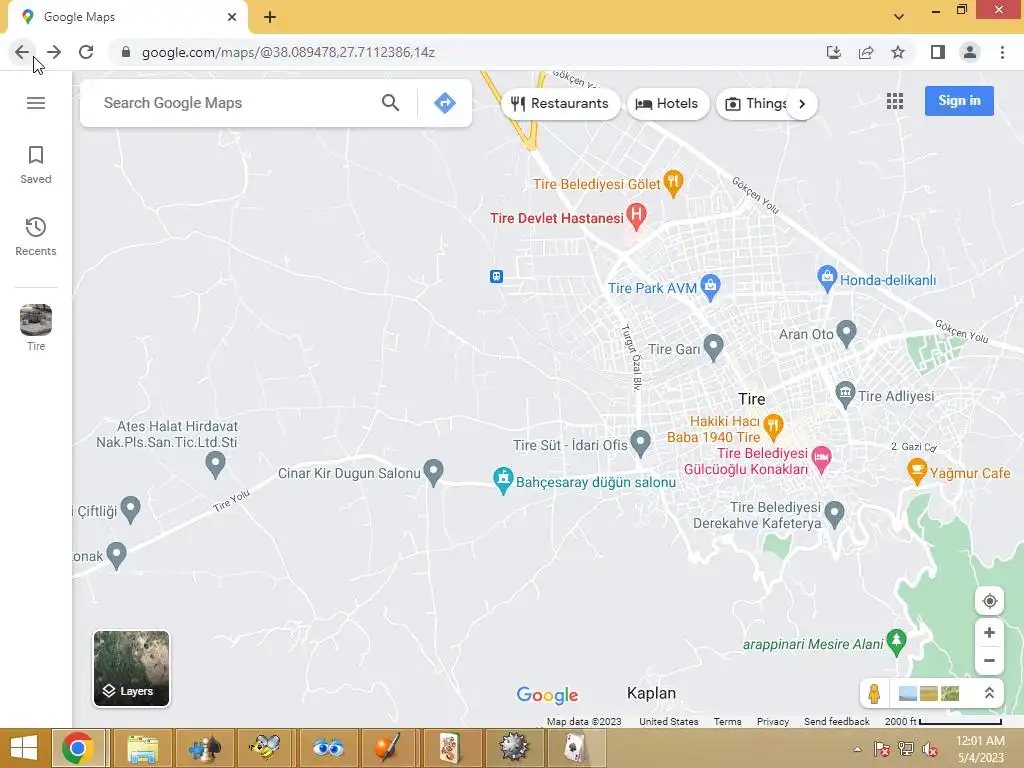The image size is (1024, 768).
Task: Select the train station transit icon
Action: coord(496,276)
